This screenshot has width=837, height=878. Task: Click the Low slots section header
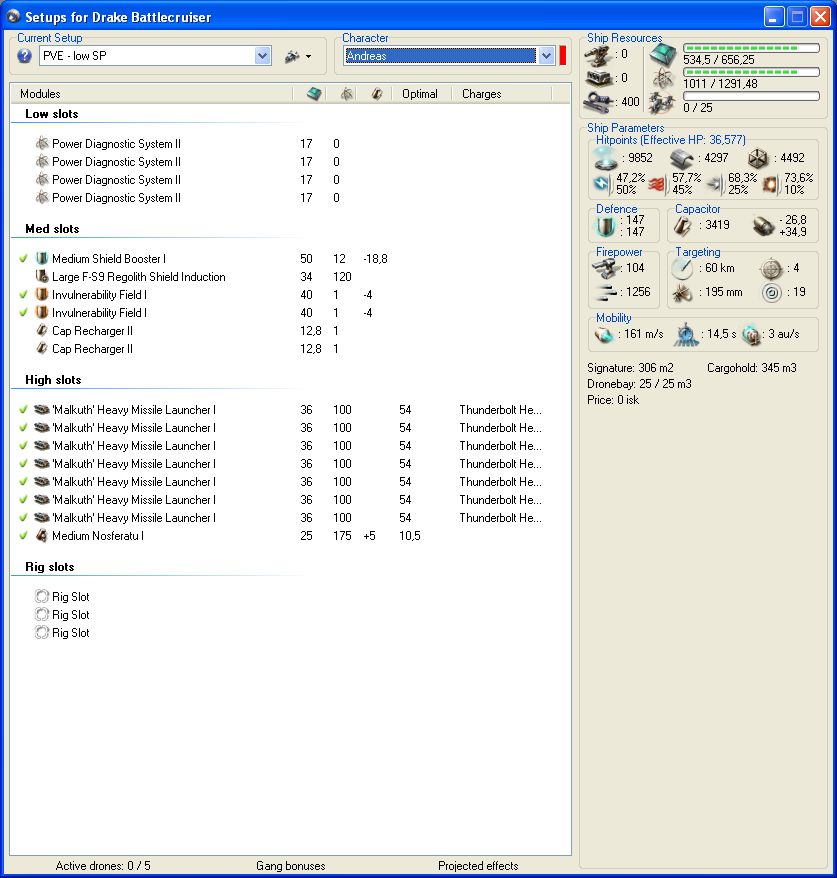pos(52,114)
